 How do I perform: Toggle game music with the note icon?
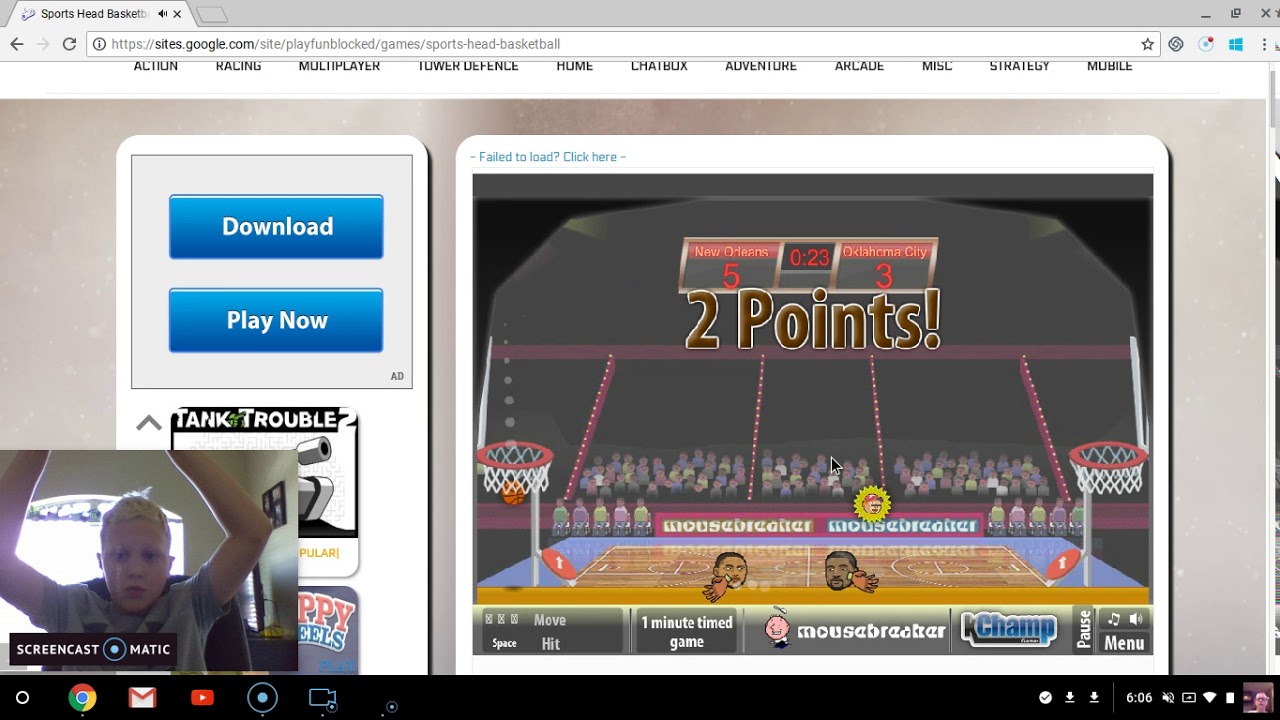(1113, 620)
